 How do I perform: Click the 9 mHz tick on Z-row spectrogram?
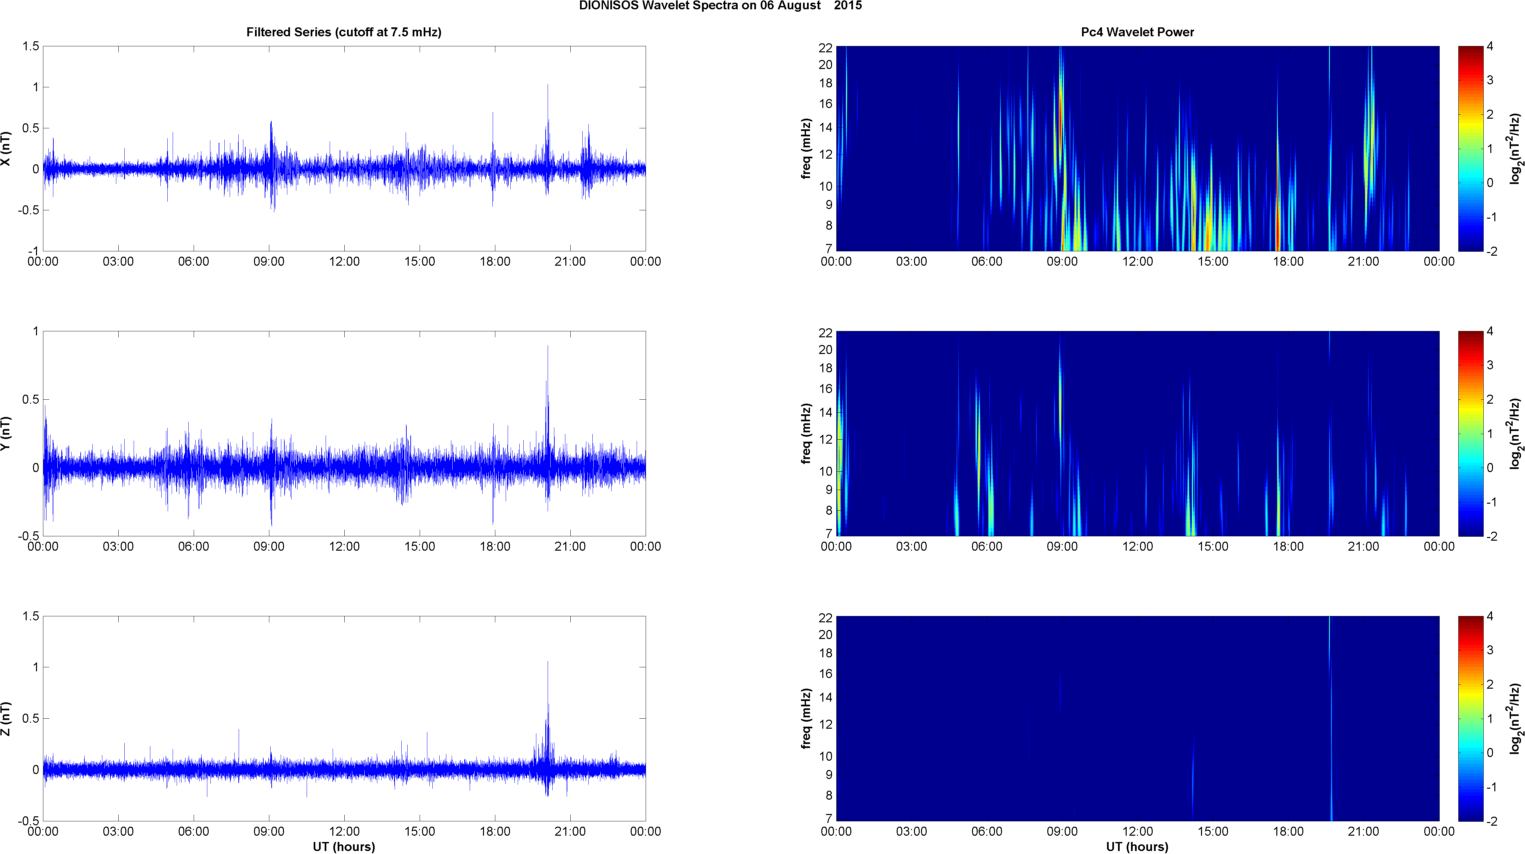[x=829, y=775]
